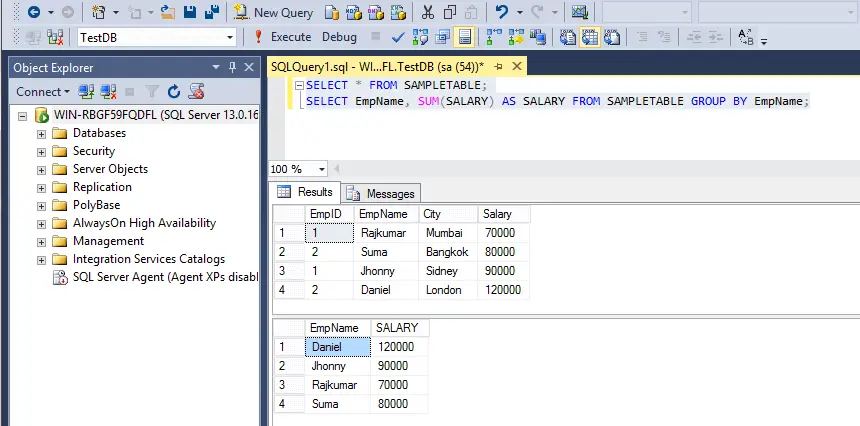The image size is (860, 426).
Task: Click the New Project icon
Action: click(99, 12)
